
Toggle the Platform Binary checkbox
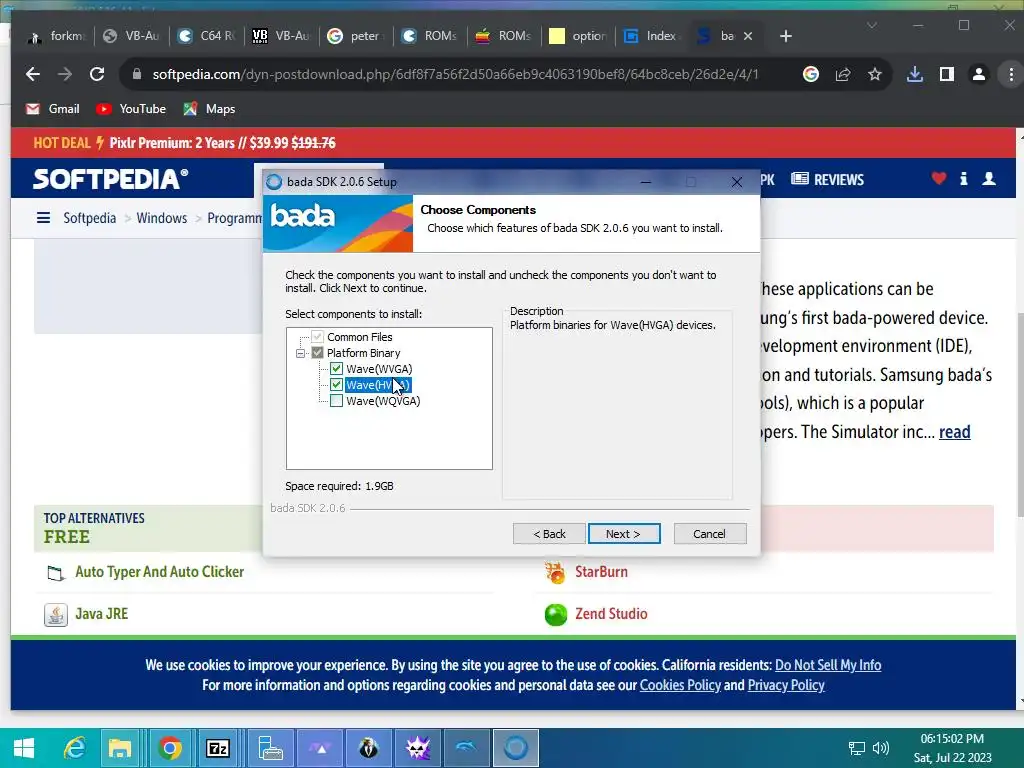coord(317,353)
